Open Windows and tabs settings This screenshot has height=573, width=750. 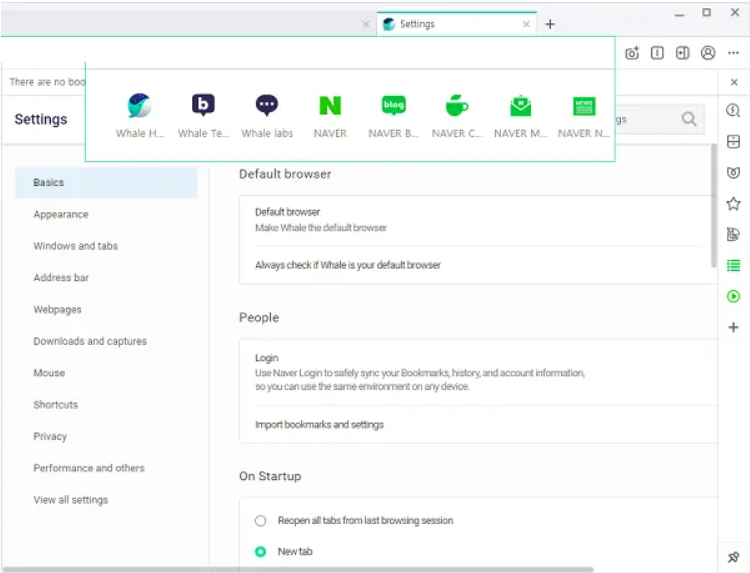(x=76, y=246)
